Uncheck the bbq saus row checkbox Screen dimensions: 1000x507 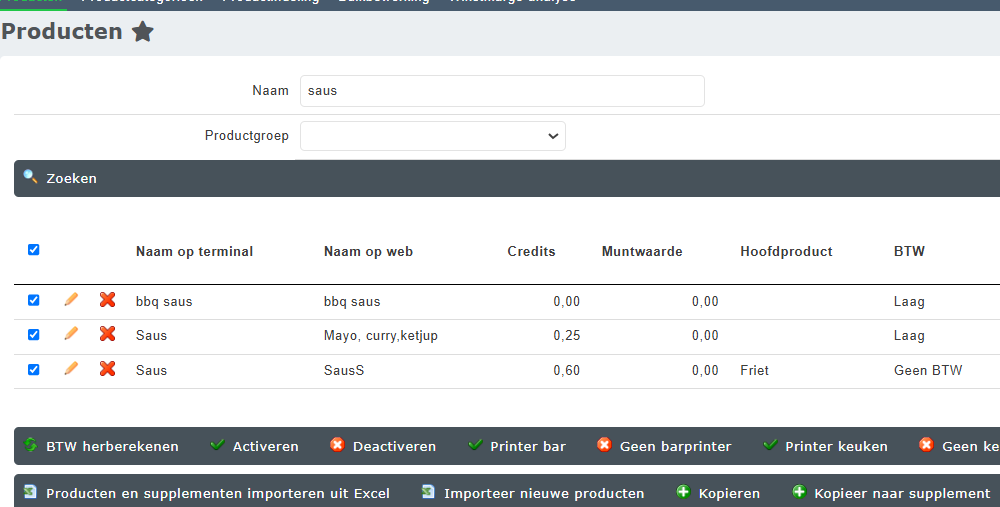pos(34,300)
